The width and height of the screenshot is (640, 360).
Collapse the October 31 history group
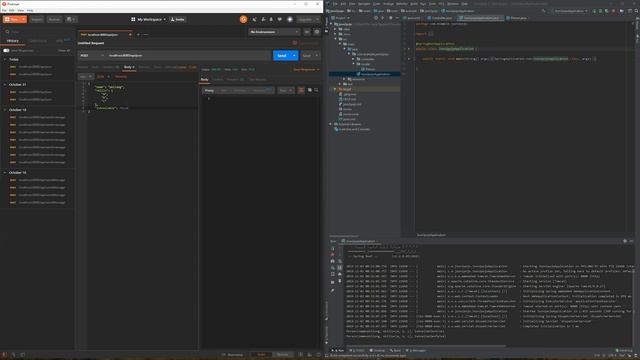[5, 84]
